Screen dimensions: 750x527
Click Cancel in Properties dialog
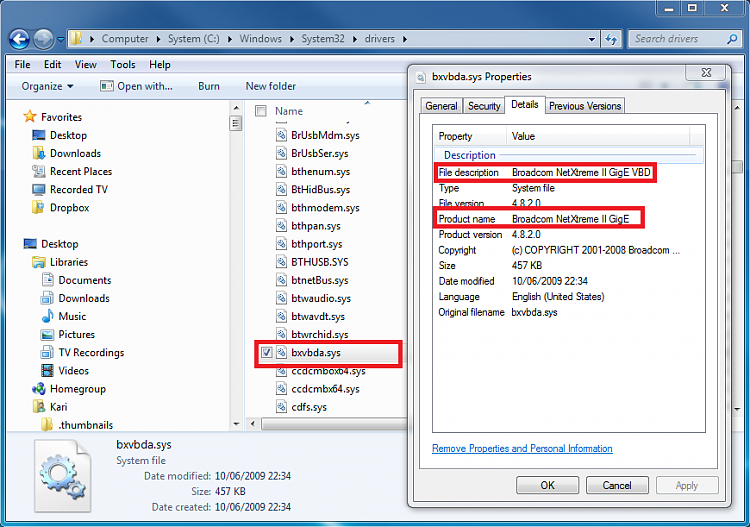pyautogui.click(x=617, y=485)
